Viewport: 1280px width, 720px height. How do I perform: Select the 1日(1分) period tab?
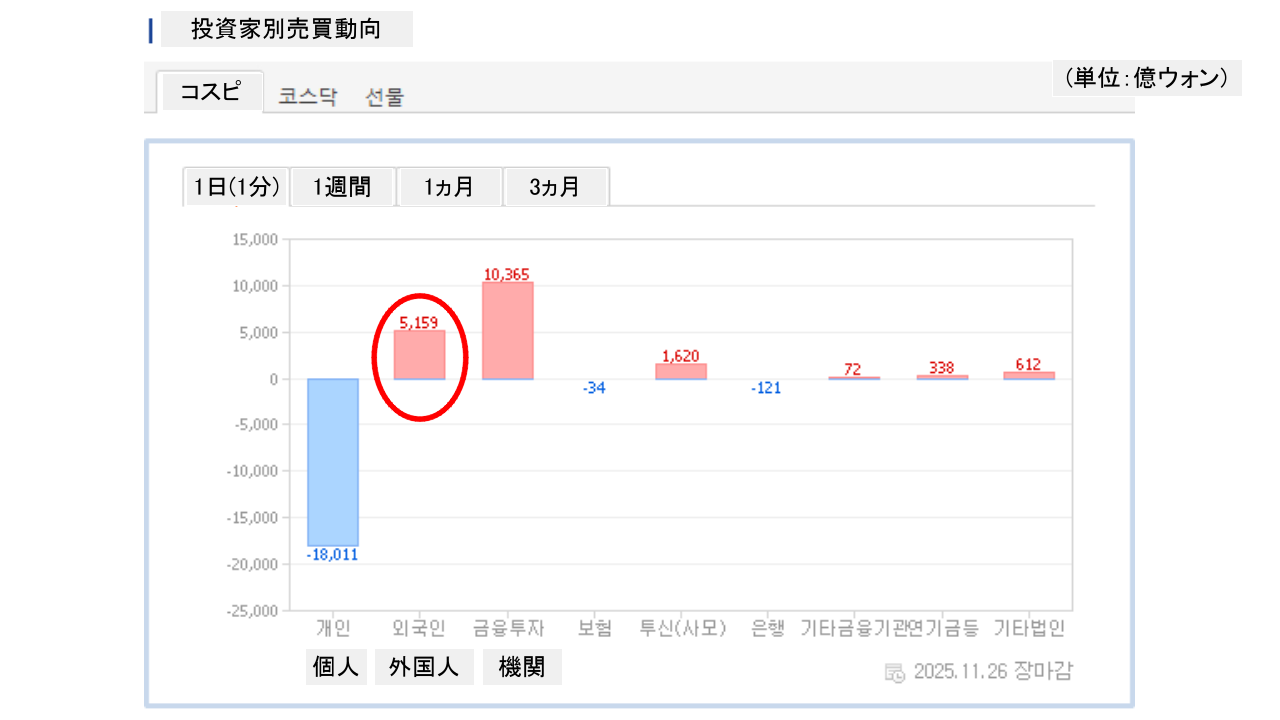pos(236,187)
